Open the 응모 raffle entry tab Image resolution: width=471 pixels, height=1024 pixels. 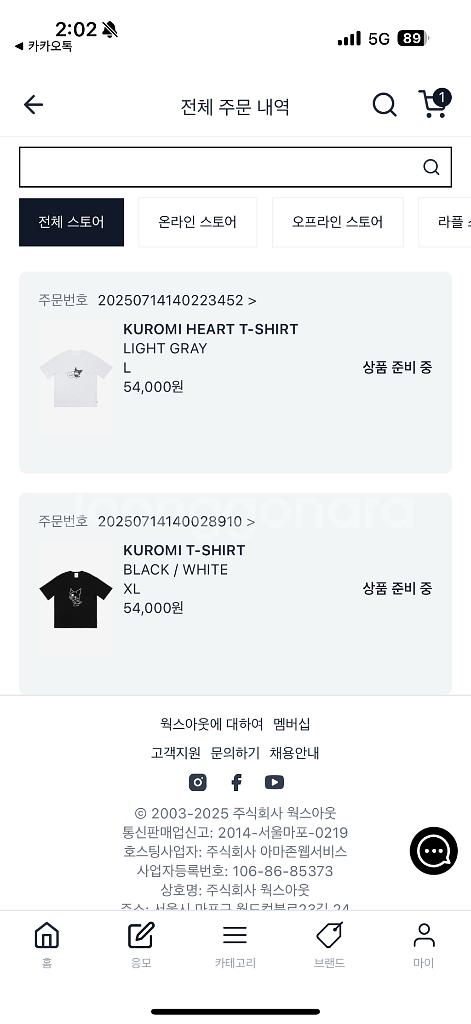point(141,944)
